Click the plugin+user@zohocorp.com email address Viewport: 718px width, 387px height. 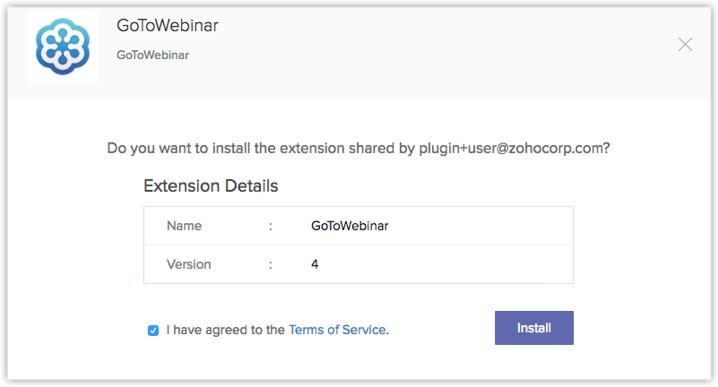pos(511,148)
